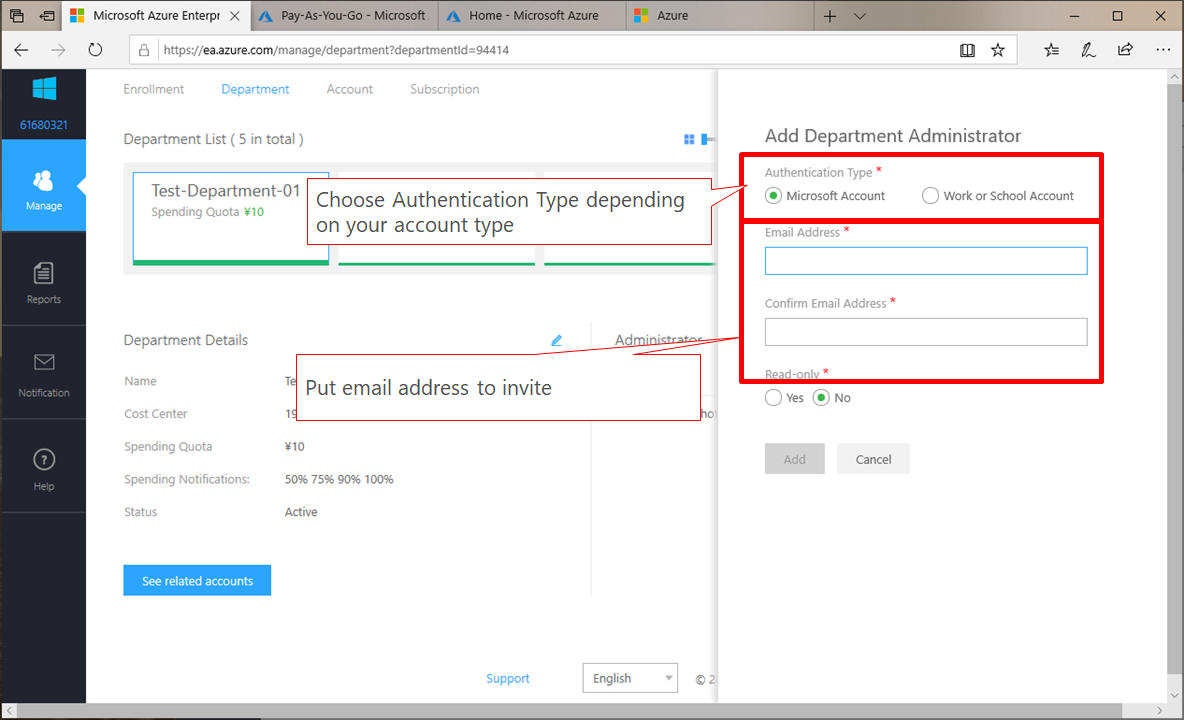Click the vertical scrollbar up arrow
The image size is (1184, 720).
click(1174, 76)
